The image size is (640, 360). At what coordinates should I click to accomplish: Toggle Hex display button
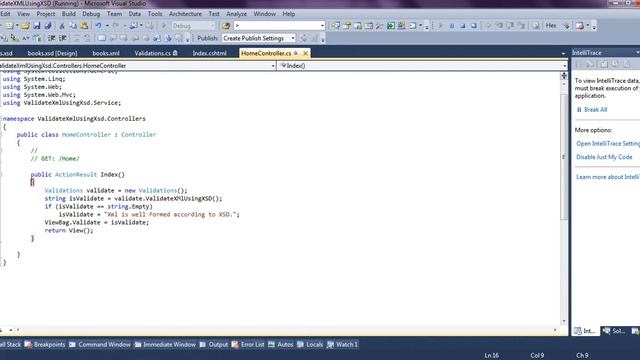point(551,26)
